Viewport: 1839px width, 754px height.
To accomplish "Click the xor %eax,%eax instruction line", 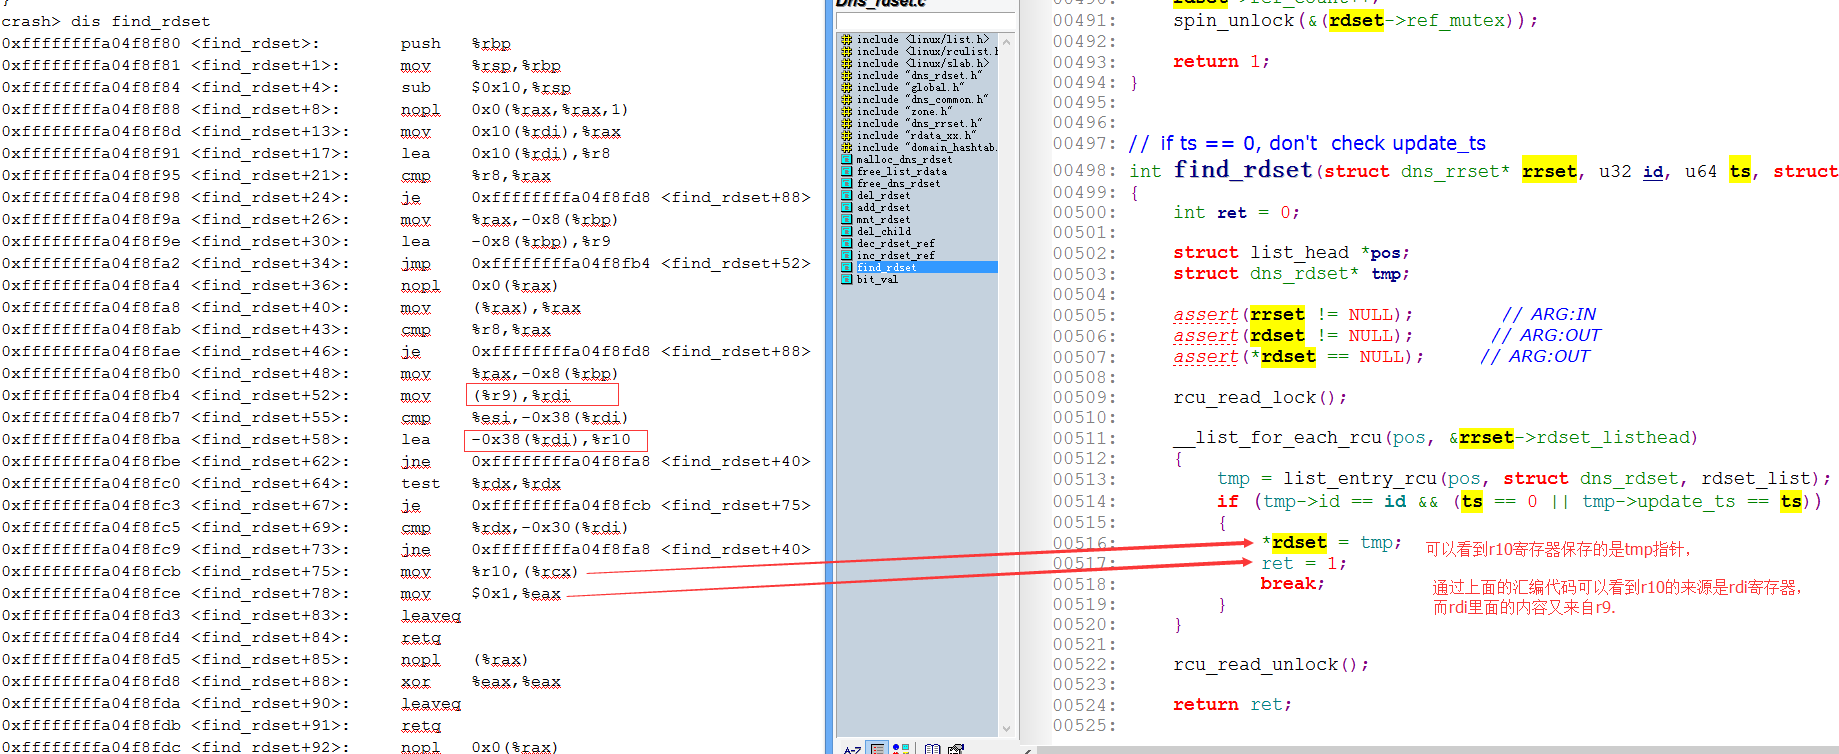I will click(x=281, y=681).
